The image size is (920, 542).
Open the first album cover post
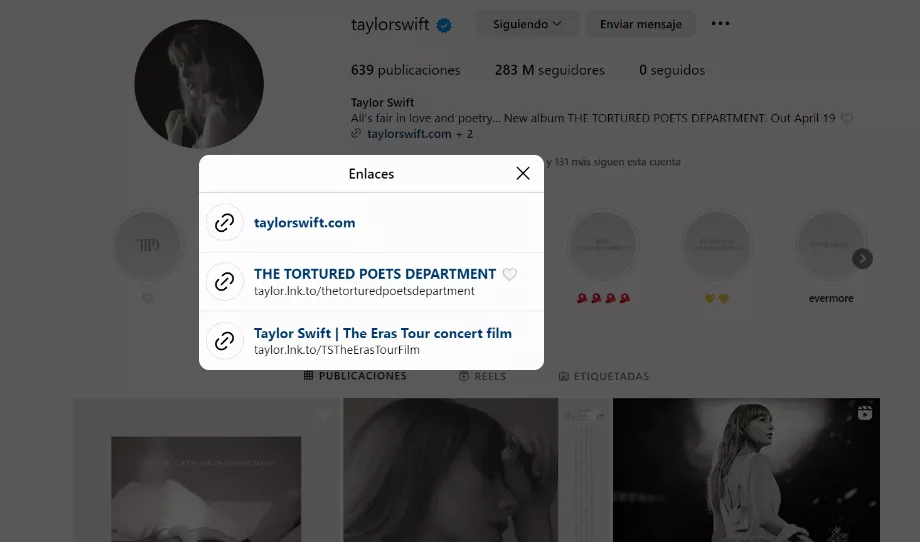click(207, 470)
